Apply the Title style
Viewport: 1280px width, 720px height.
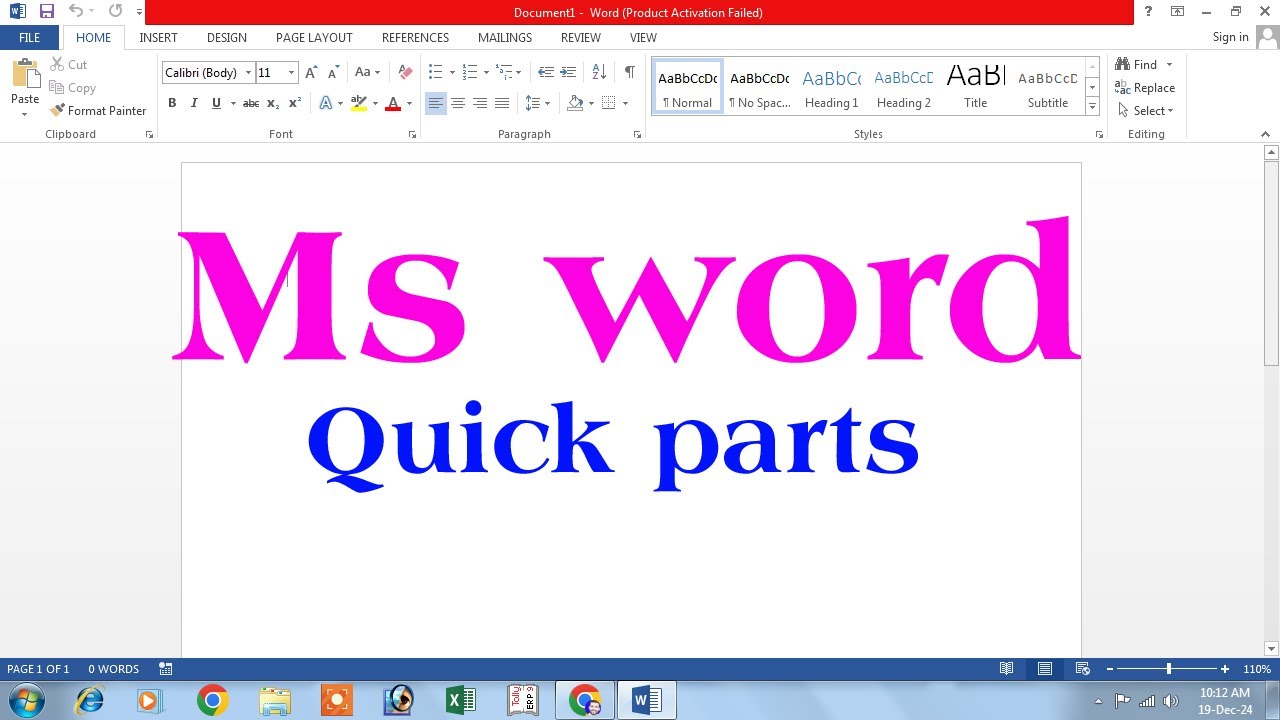[x=976, y=87]
